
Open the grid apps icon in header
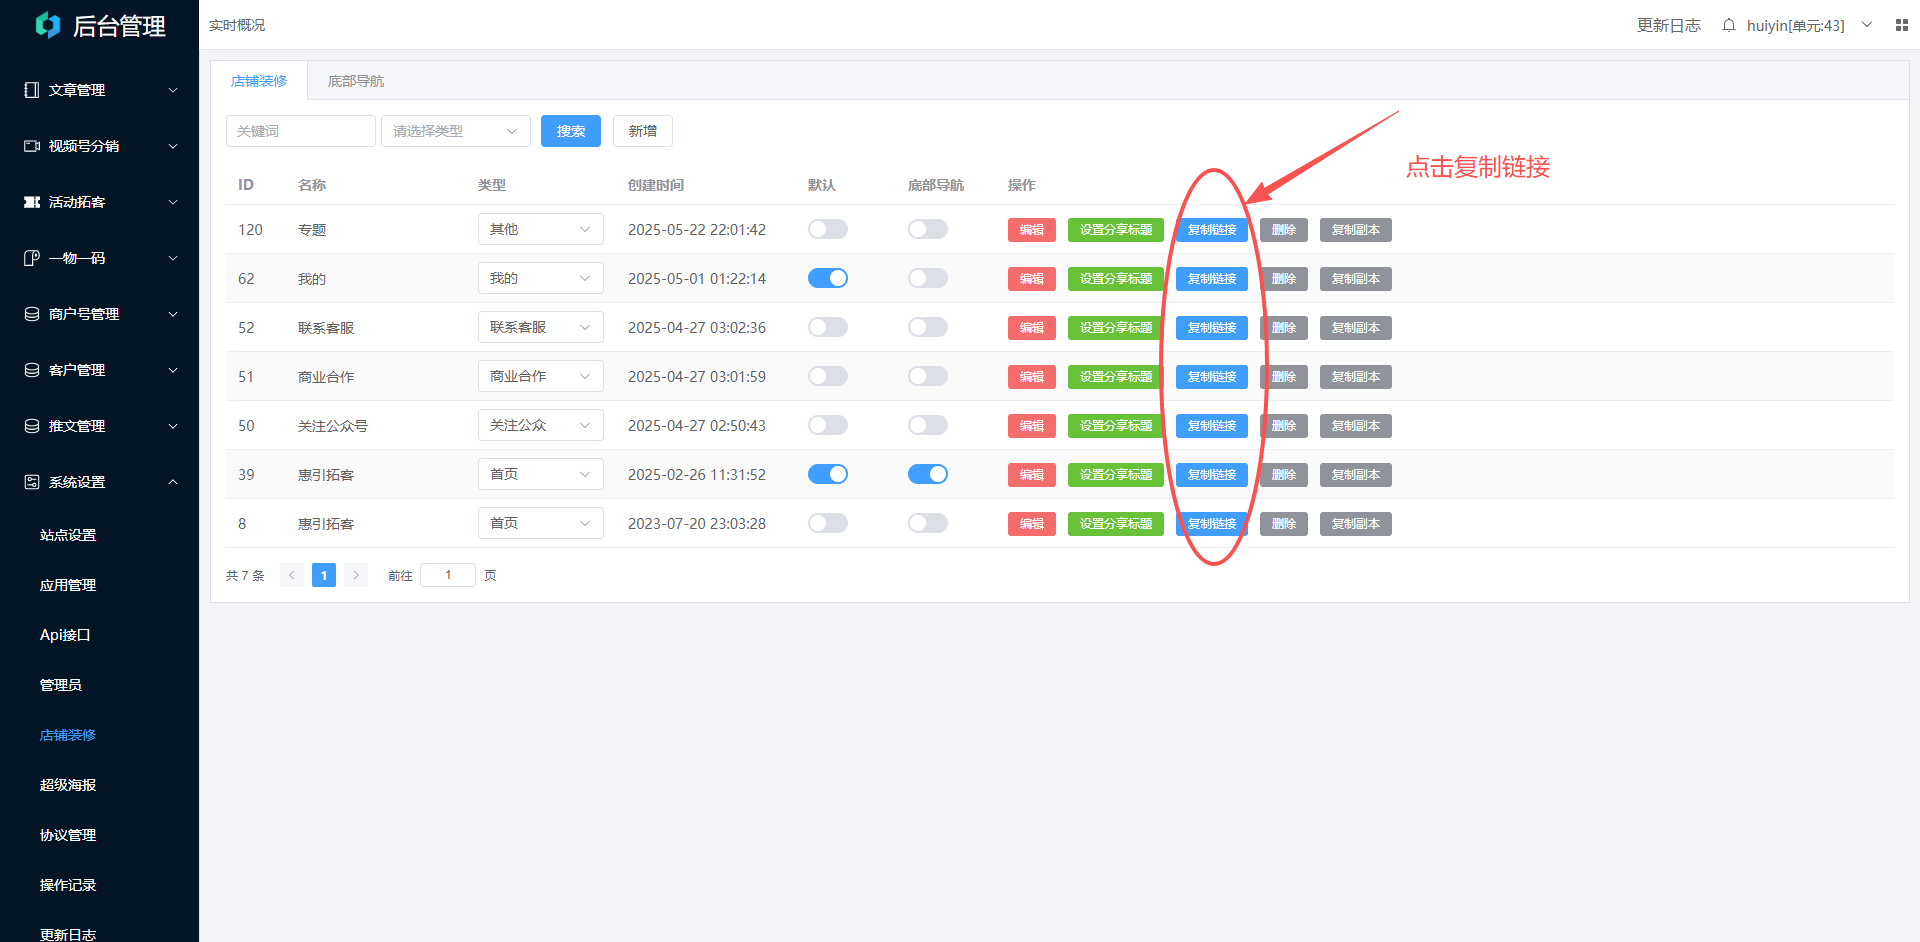click(x=1901, y=25)
